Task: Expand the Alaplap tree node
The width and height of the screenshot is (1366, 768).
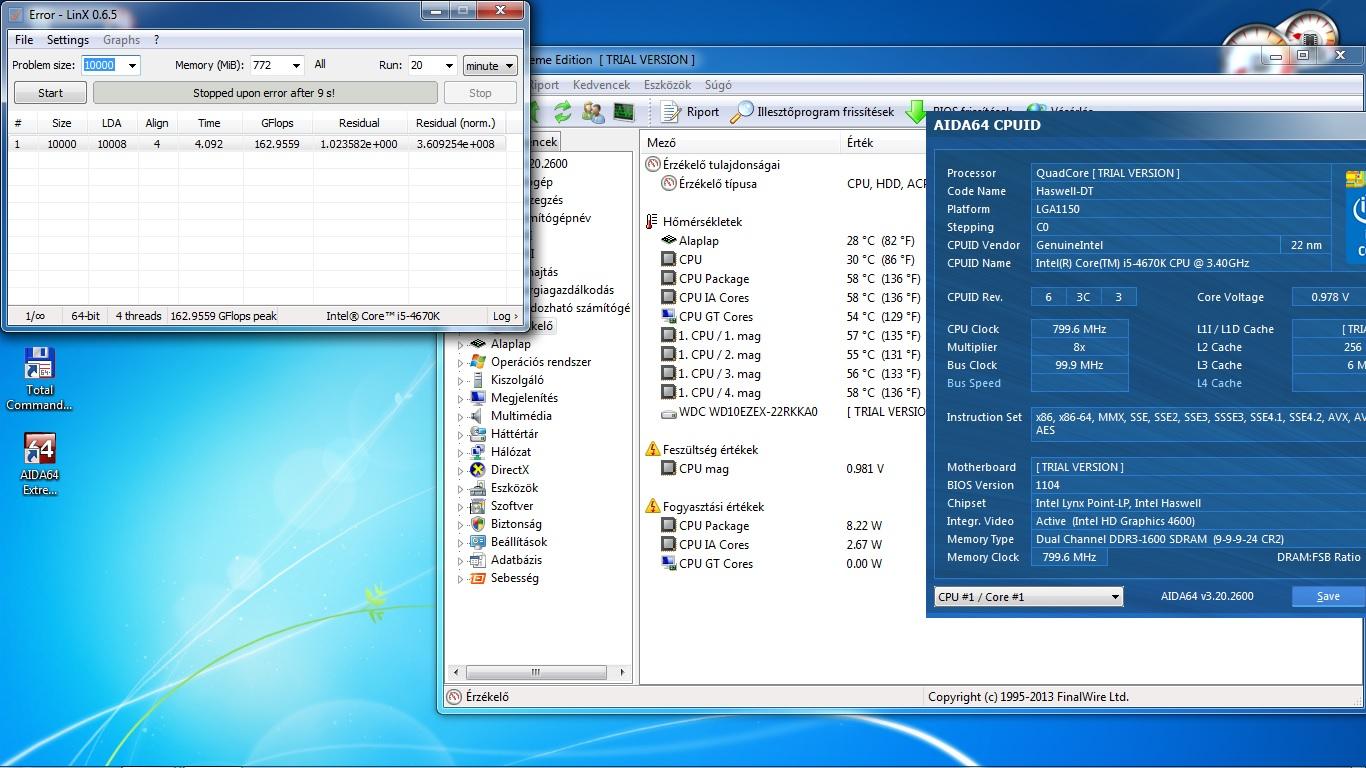Action: click(461, 345)
